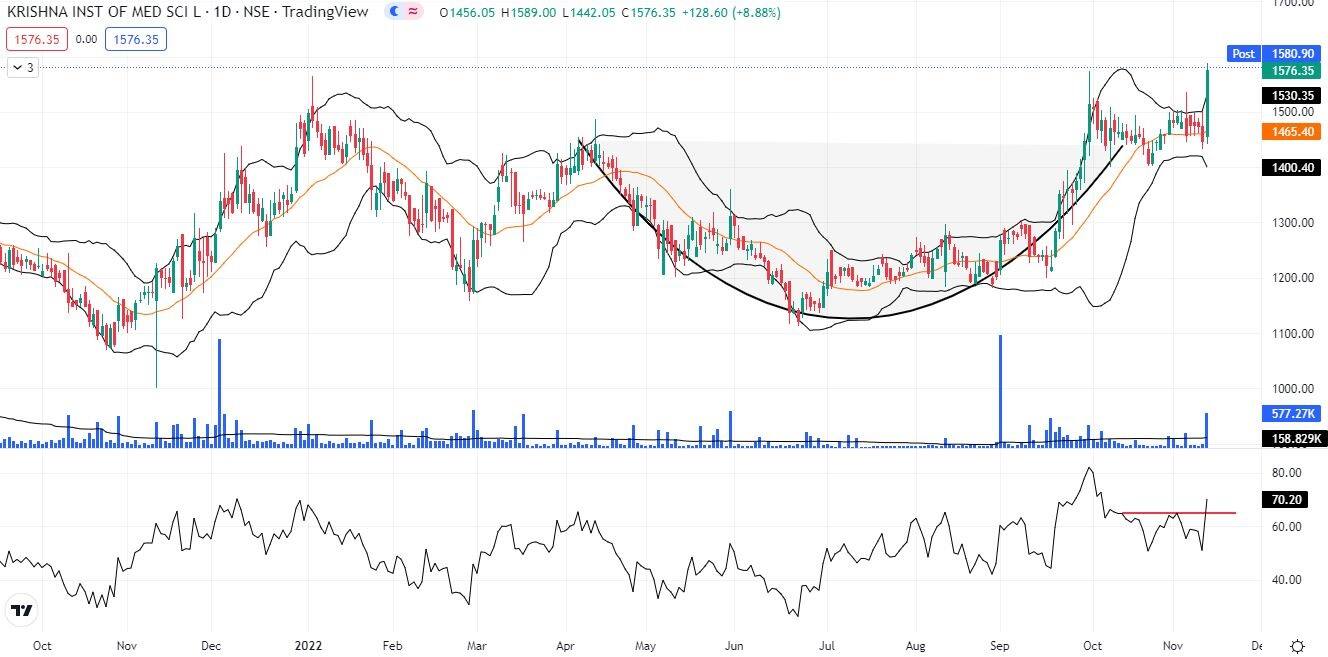Image resolution: width=1328 pixels, height=657 pixels.
Task: Expand the collapsed indicator legend showing 3
Action: pos(23,68)
